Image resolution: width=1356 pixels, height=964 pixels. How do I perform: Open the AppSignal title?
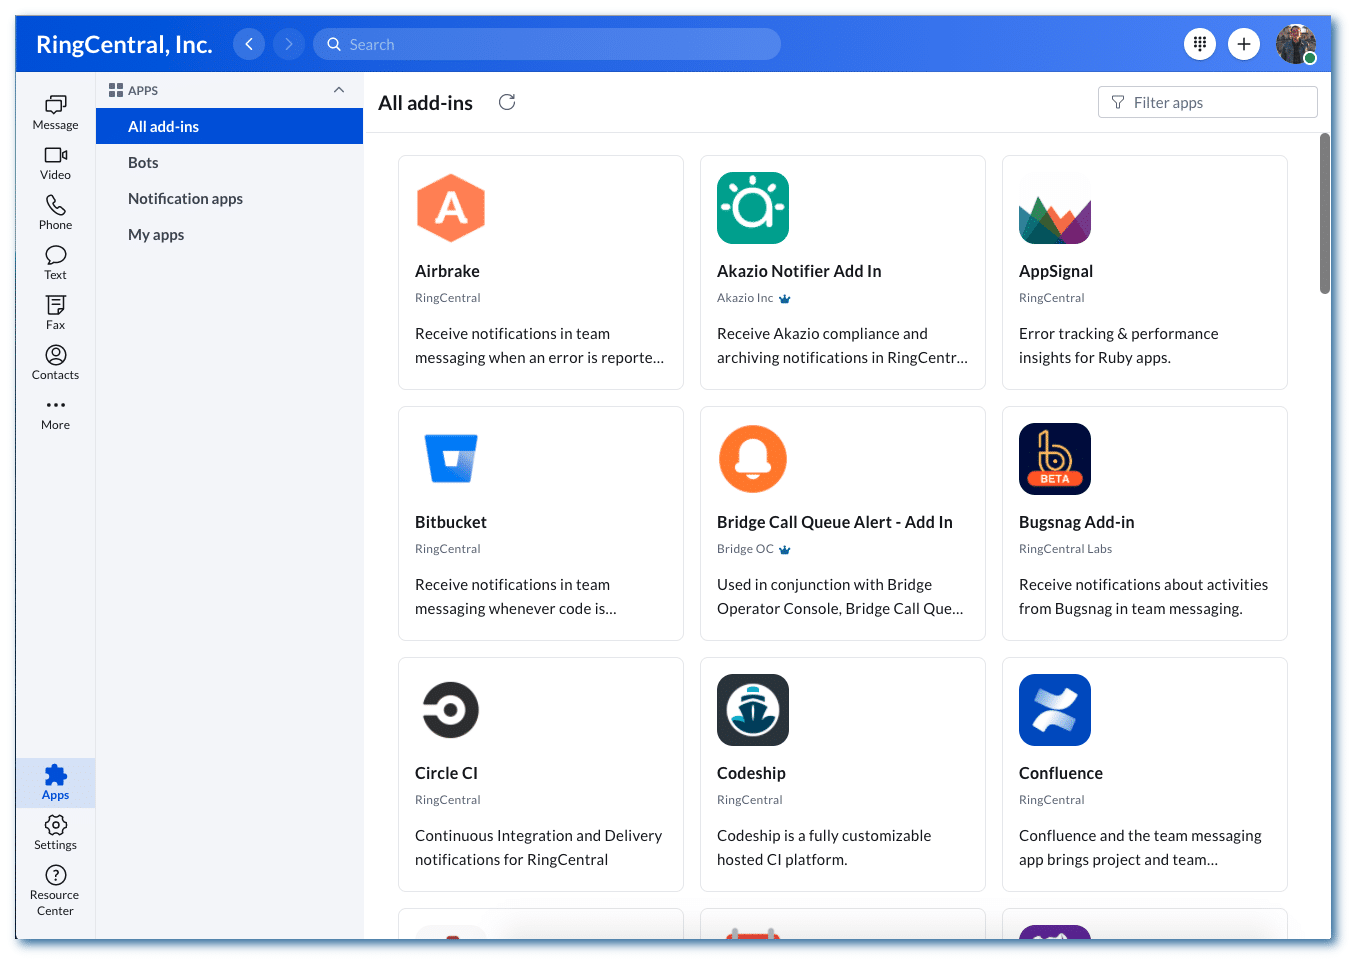(x=1056, y=271)
